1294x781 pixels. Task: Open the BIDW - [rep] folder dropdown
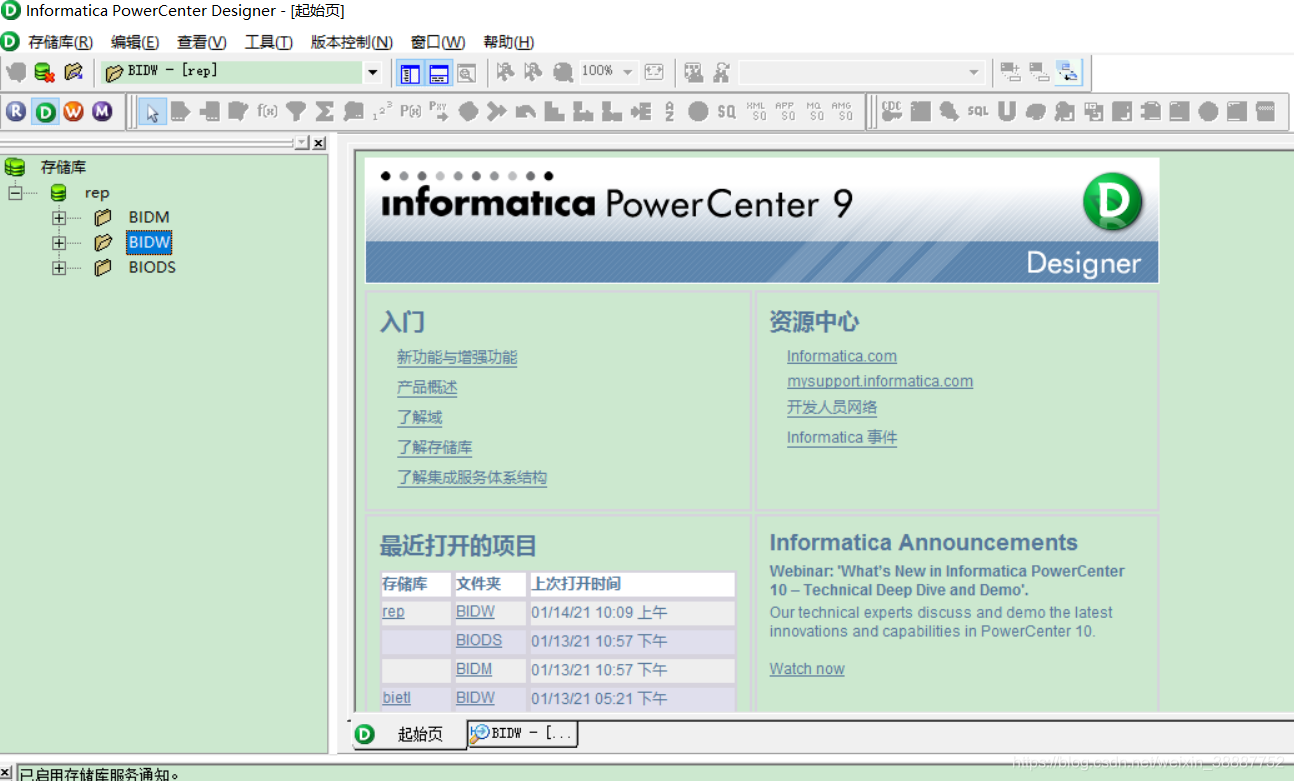(x=373, y=72)
